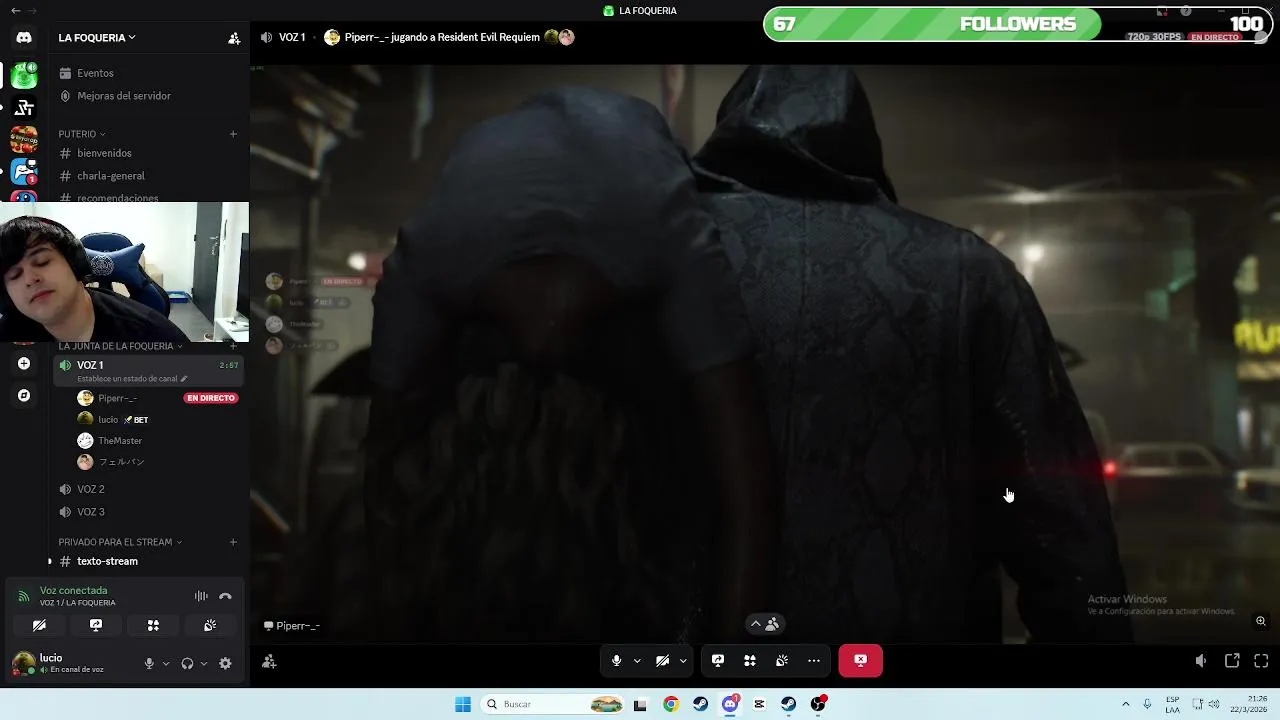Viewport: 1280px width, 720px height.
Task: Open LA FOQUERIA server dropdown menu
Action: coord(97,38)
